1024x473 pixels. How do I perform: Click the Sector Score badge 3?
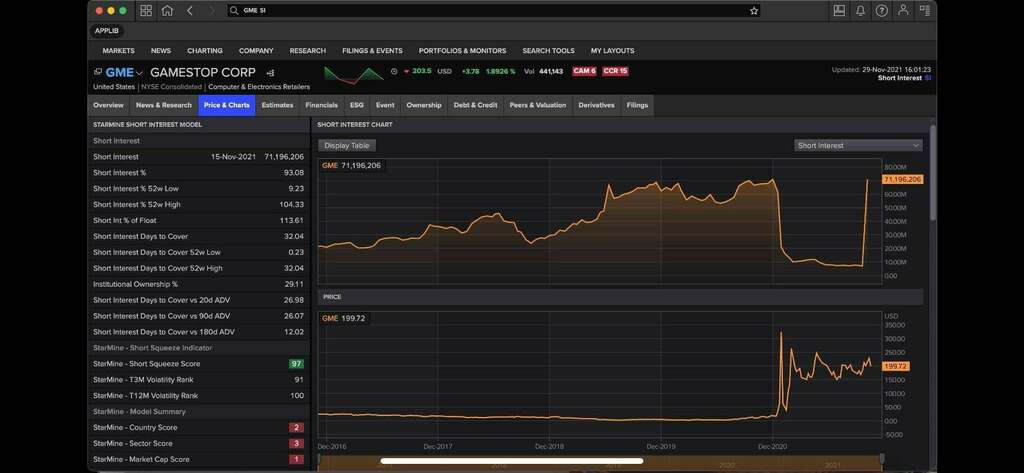click(x=297, y=444)
